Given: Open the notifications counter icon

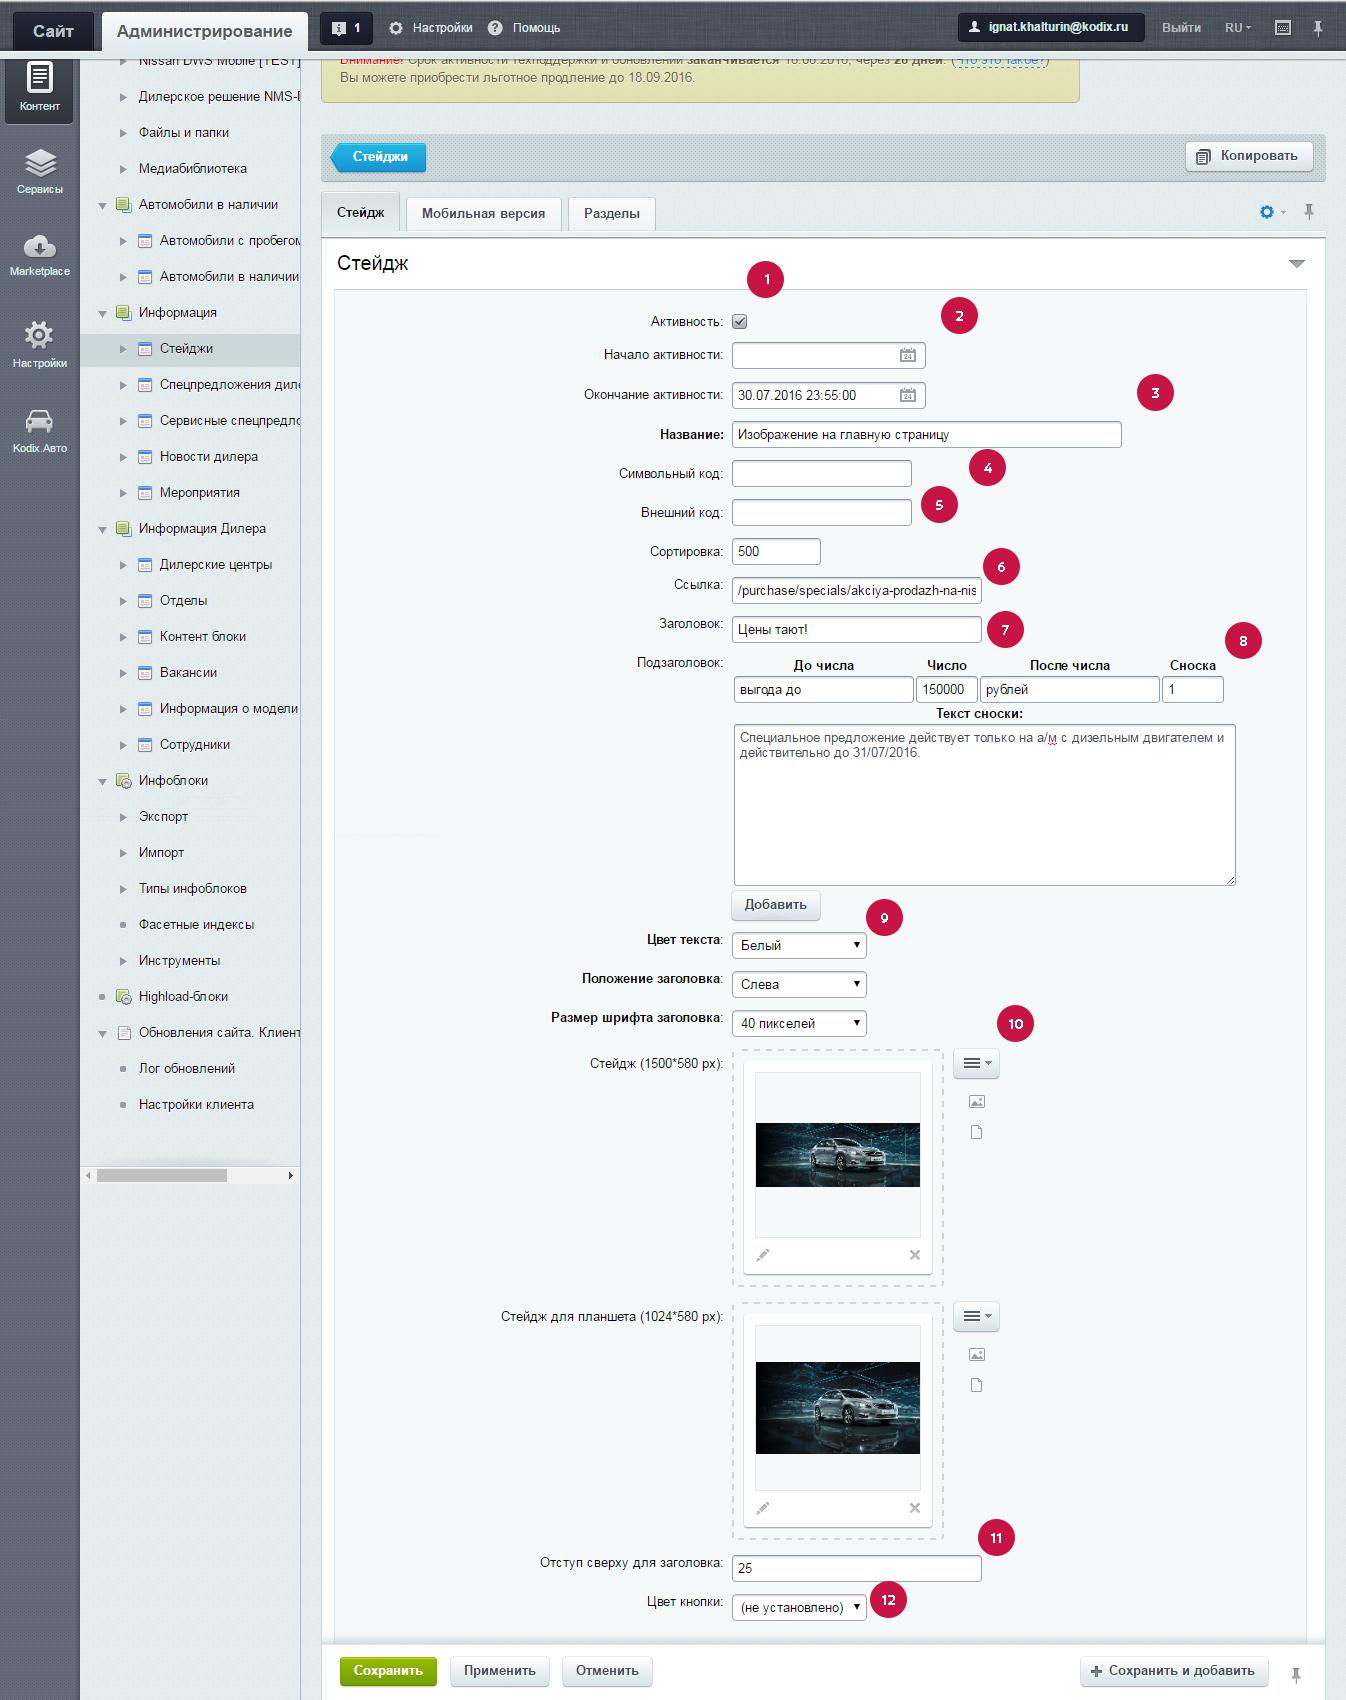Looking at the screenshot, I should click(x=346, y=28).
